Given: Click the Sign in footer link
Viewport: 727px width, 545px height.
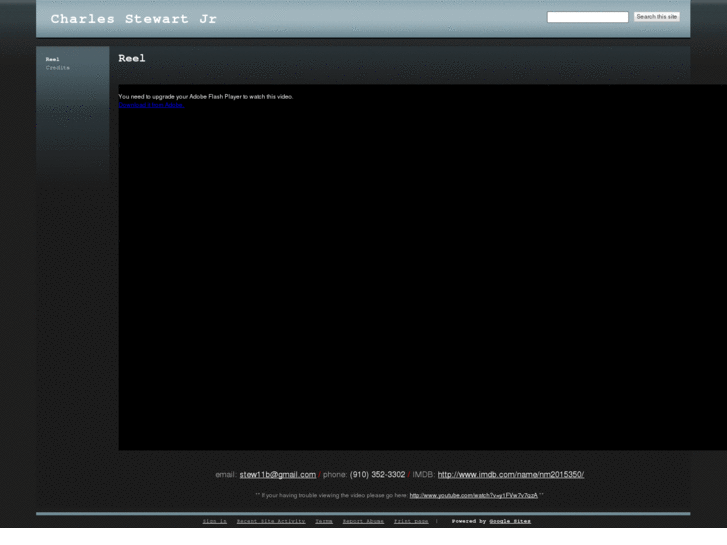Looking at the screenshot, I should pyautogui.click(x=215, y=521).
